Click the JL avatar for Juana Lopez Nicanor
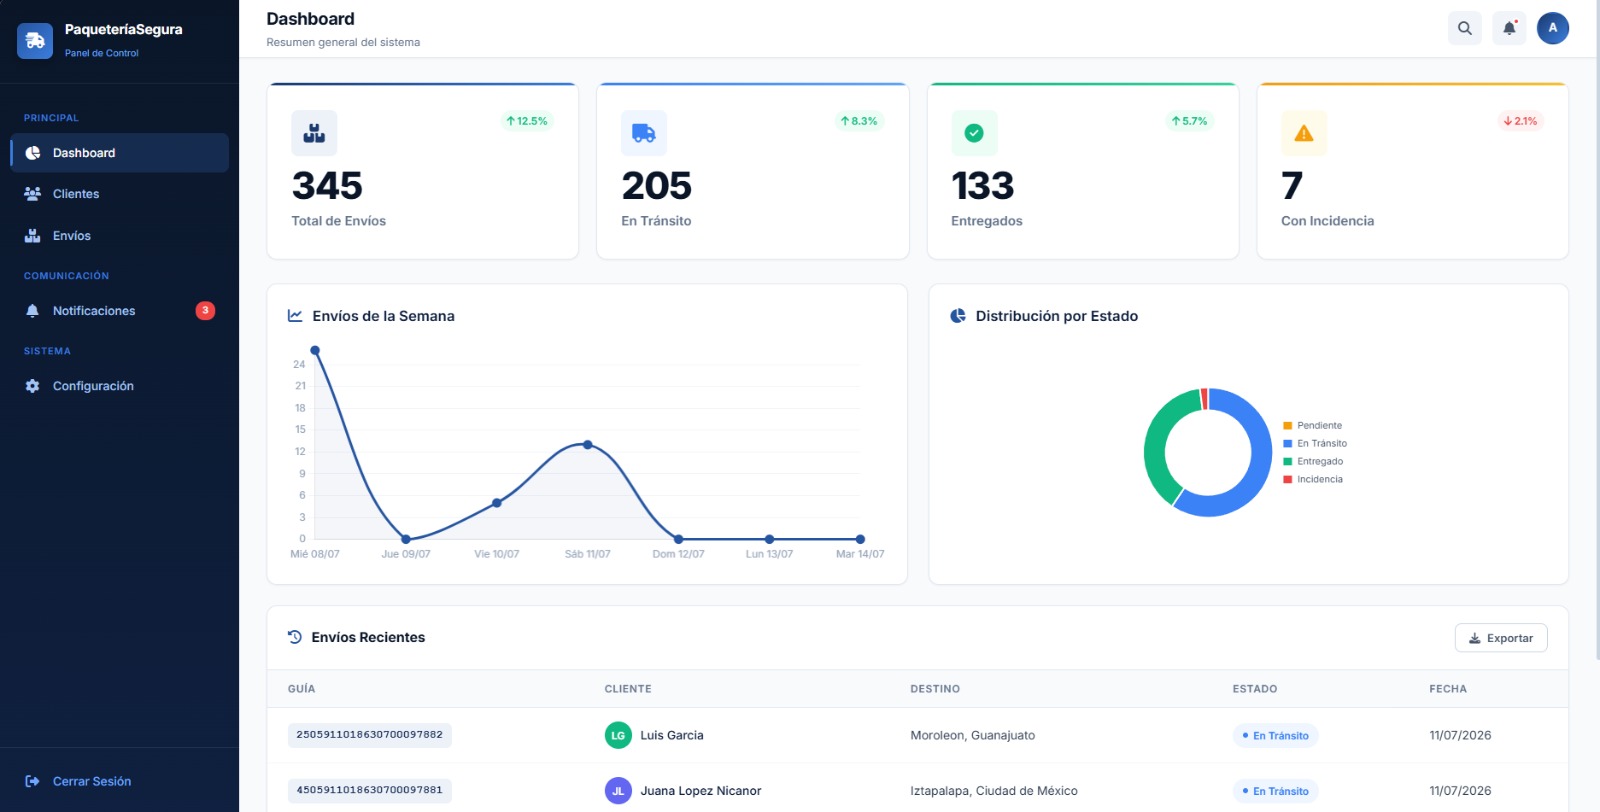 (618, 791)
